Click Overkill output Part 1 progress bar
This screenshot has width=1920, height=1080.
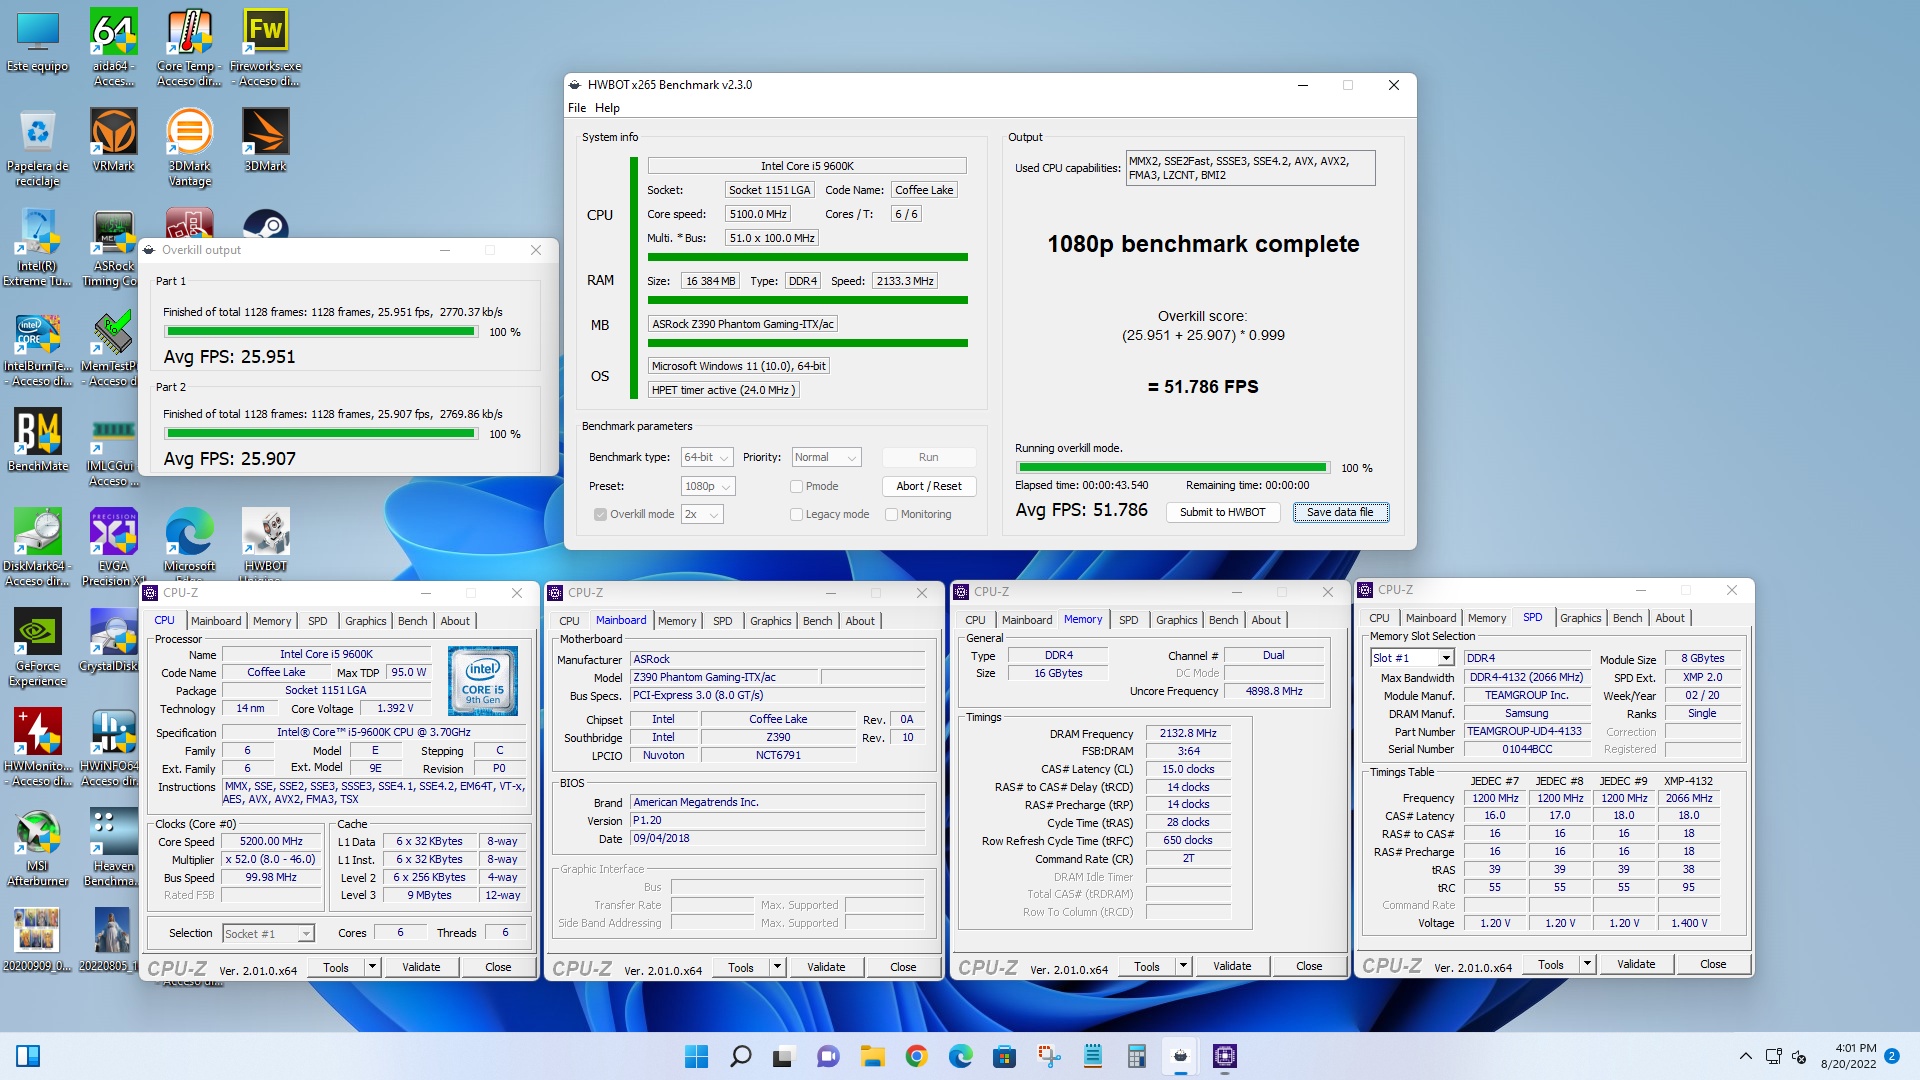pyautogui.click(x=322, y=332)
